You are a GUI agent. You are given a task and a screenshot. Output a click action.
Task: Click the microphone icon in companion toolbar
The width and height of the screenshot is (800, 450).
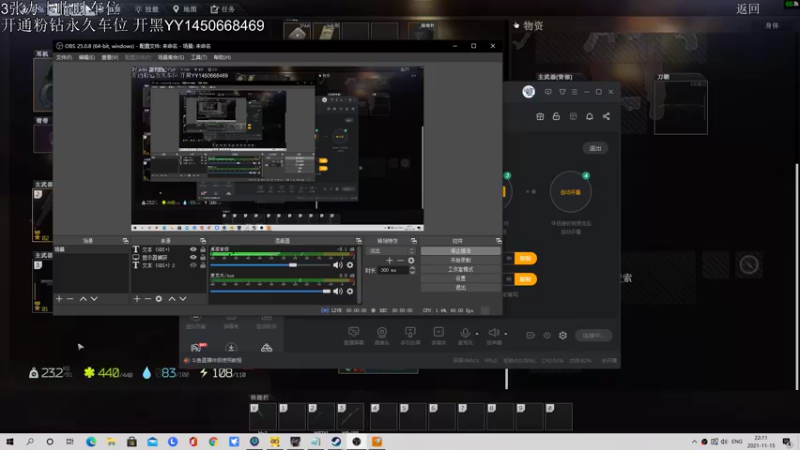[465, 333]
